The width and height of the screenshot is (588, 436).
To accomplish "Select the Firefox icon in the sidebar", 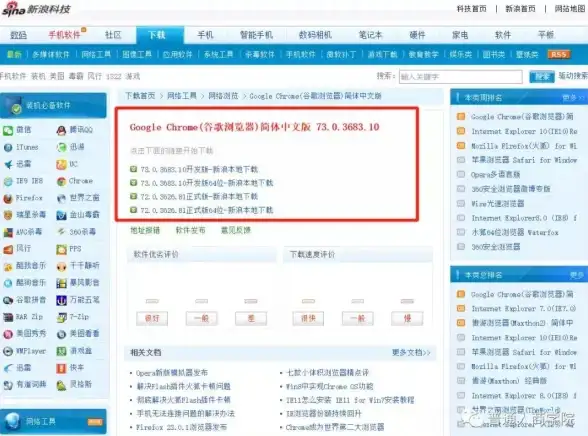I will [x=8, y=198].
